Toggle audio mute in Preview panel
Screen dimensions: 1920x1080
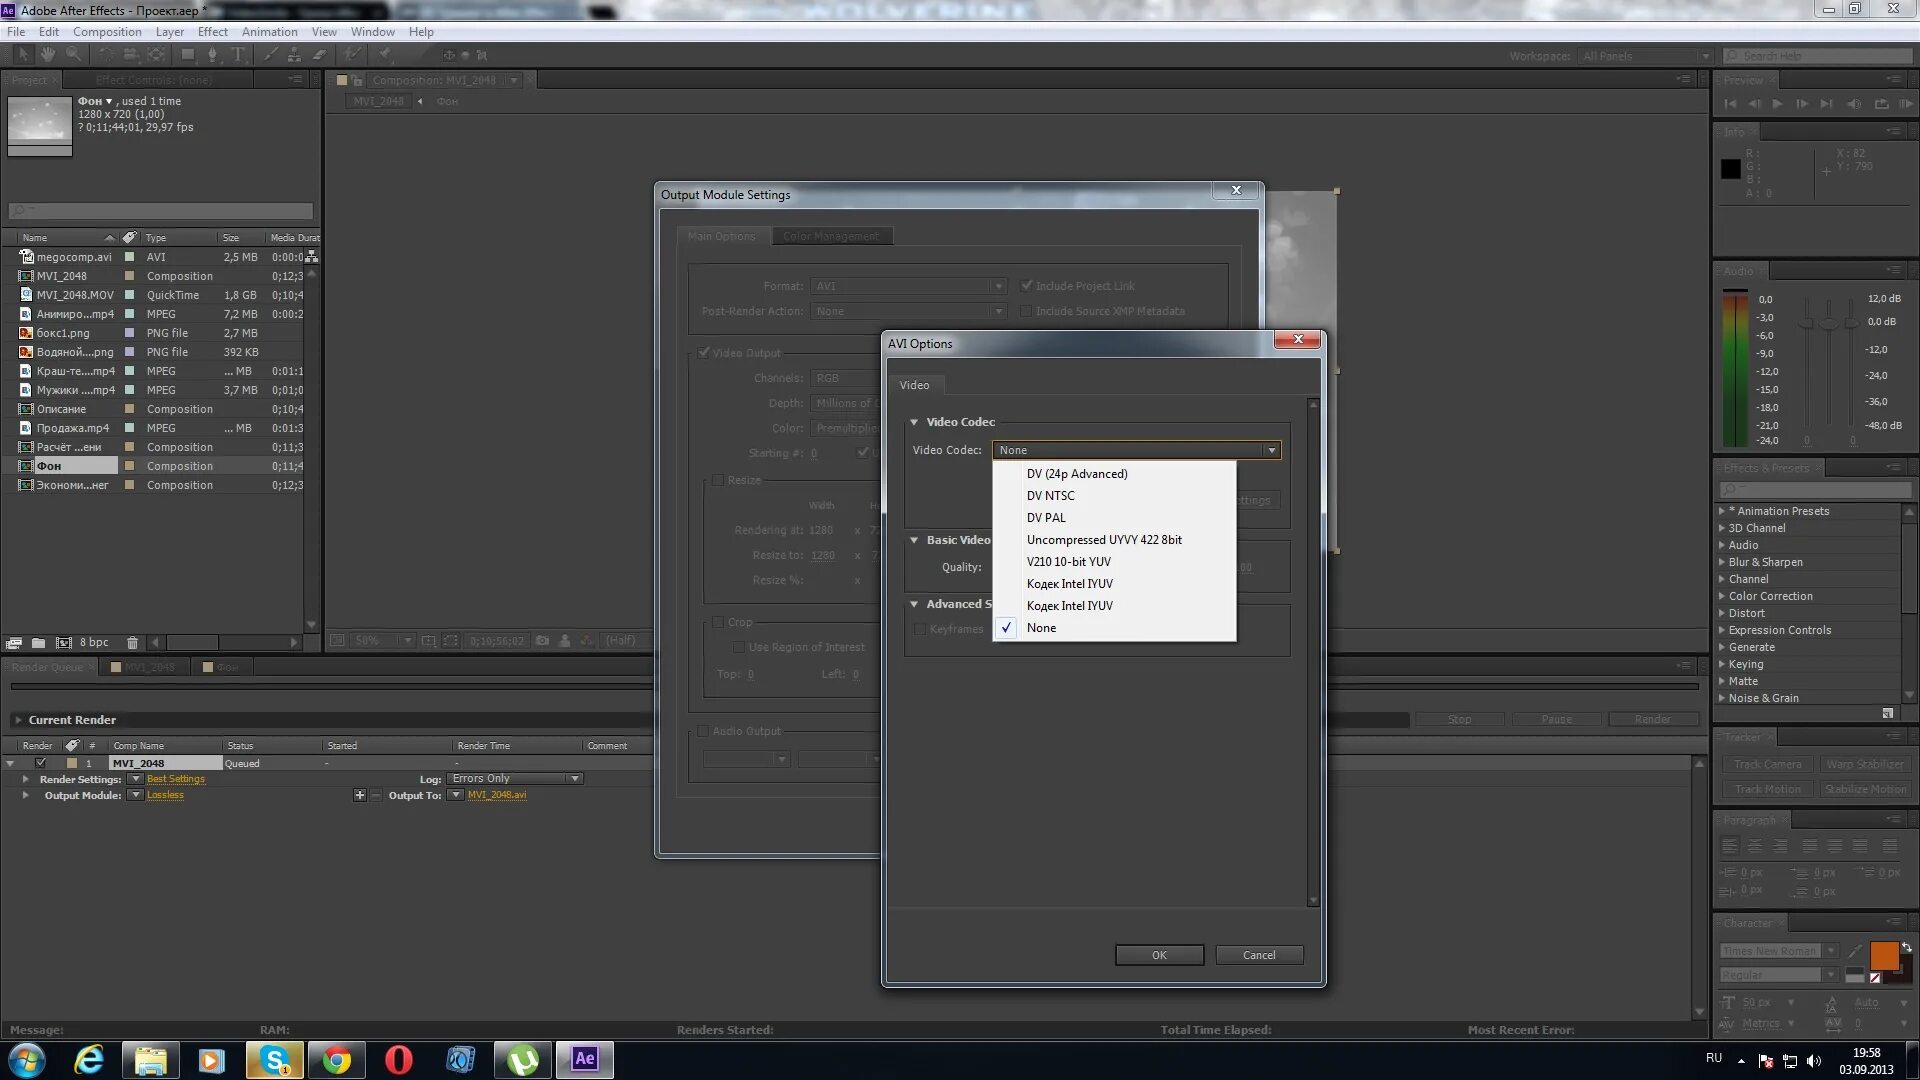click(x=1854, y=103)
